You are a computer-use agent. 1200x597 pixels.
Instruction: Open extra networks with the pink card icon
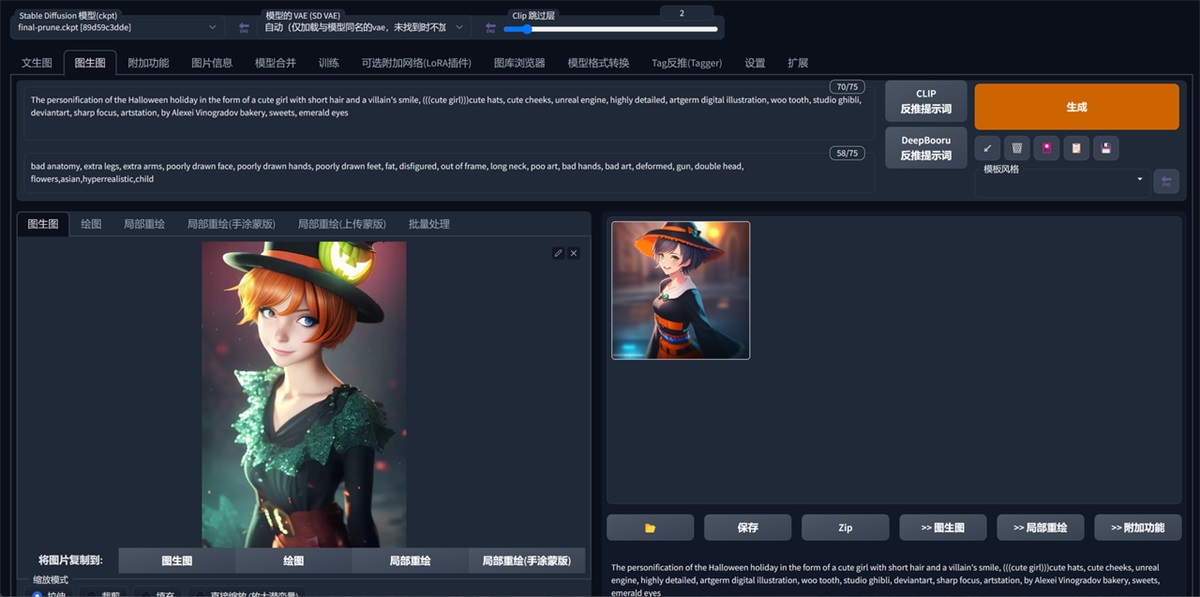(1046, 147)
